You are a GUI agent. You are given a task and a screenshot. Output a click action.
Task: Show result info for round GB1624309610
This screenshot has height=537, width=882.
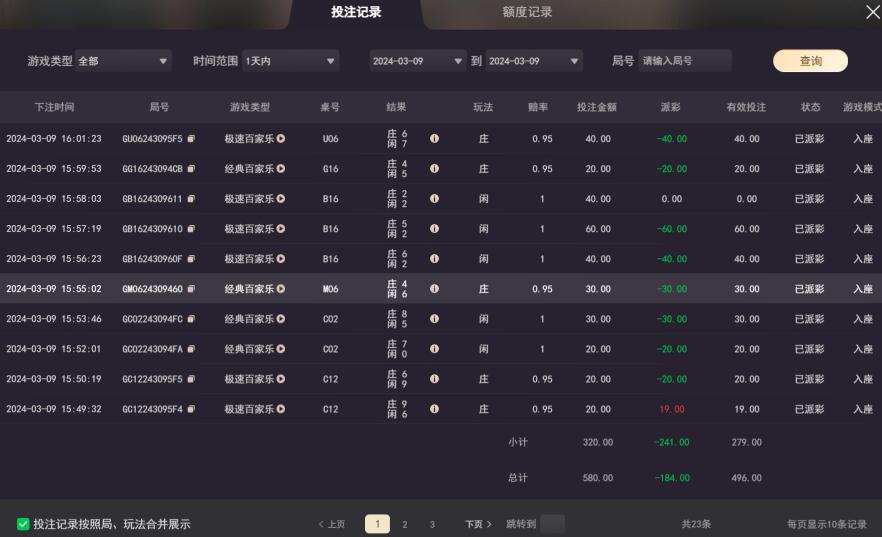434,229
